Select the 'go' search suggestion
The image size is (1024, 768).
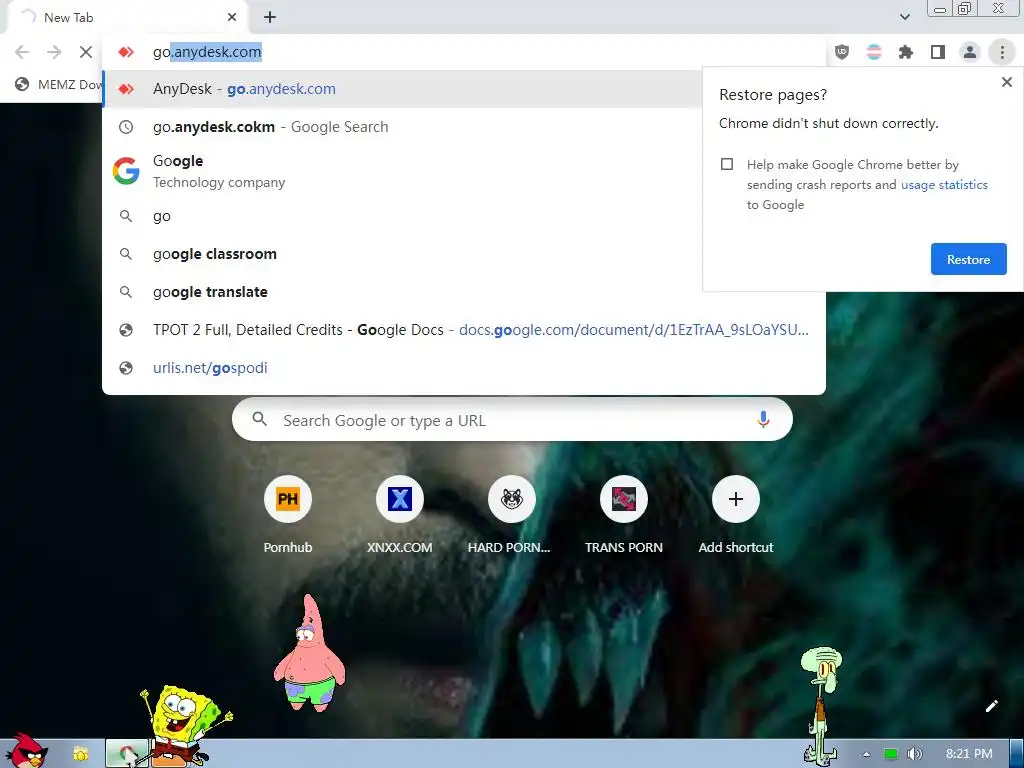pos(402,216)
